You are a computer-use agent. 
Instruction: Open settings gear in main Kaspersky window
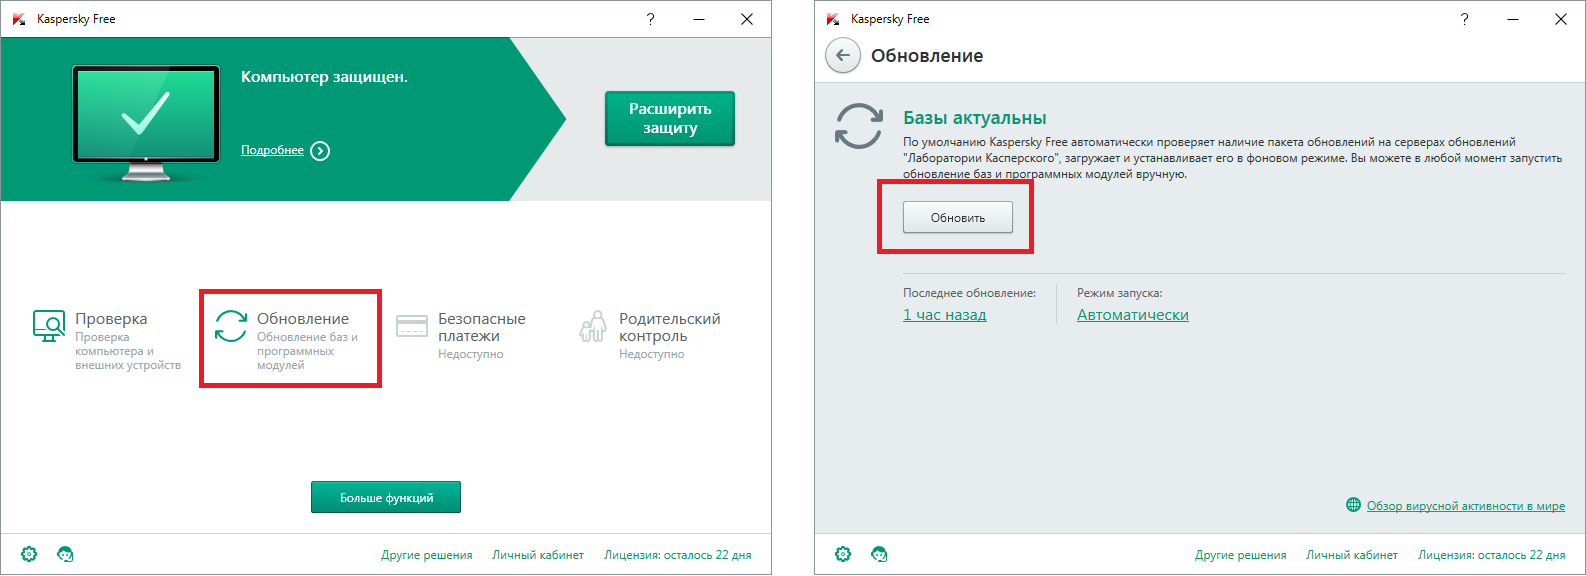click(29, 554)
